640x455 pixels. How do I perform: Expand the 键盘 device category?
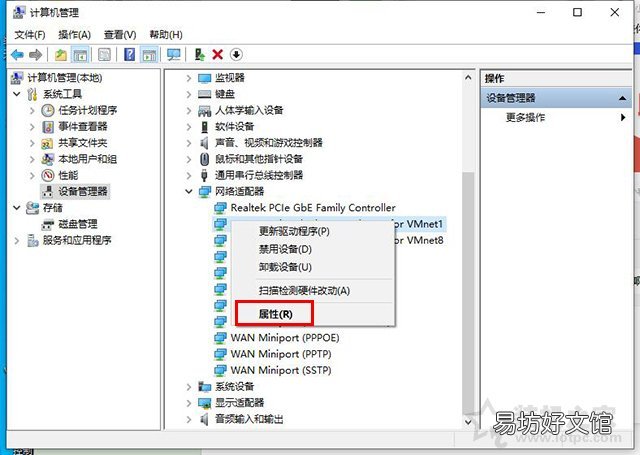coord(189,94)
